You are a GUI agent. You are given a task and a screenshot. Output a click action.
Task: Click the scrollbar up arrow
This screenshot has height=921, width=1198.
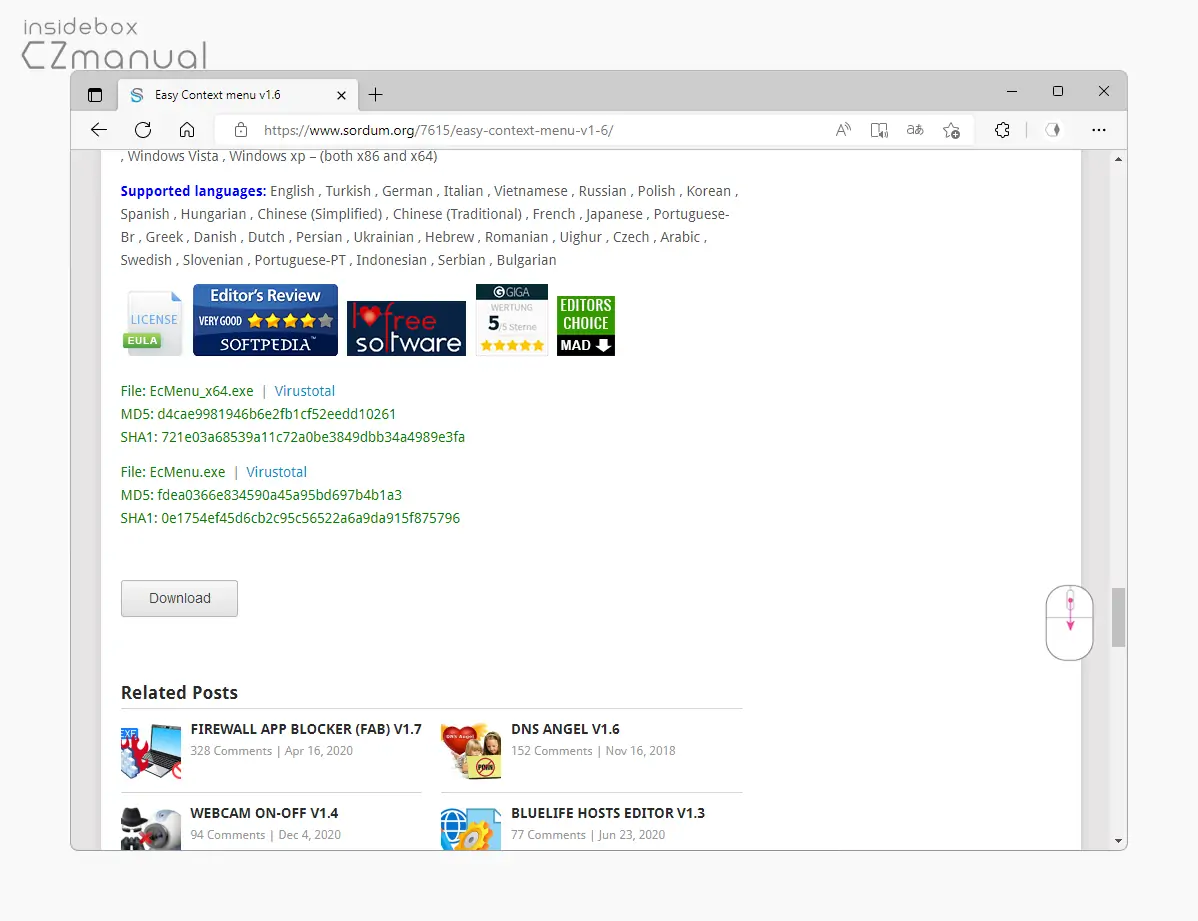click(x=1118, y=159)
